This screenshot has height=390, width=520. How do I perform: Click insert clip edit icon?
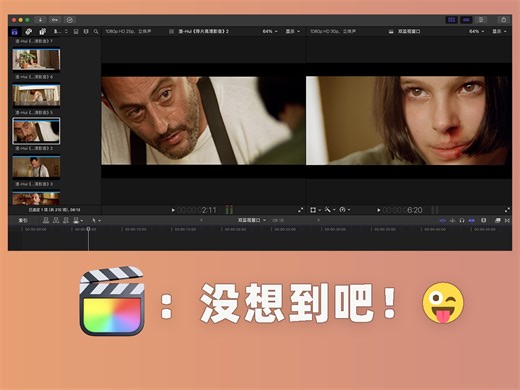coord(56,220)
